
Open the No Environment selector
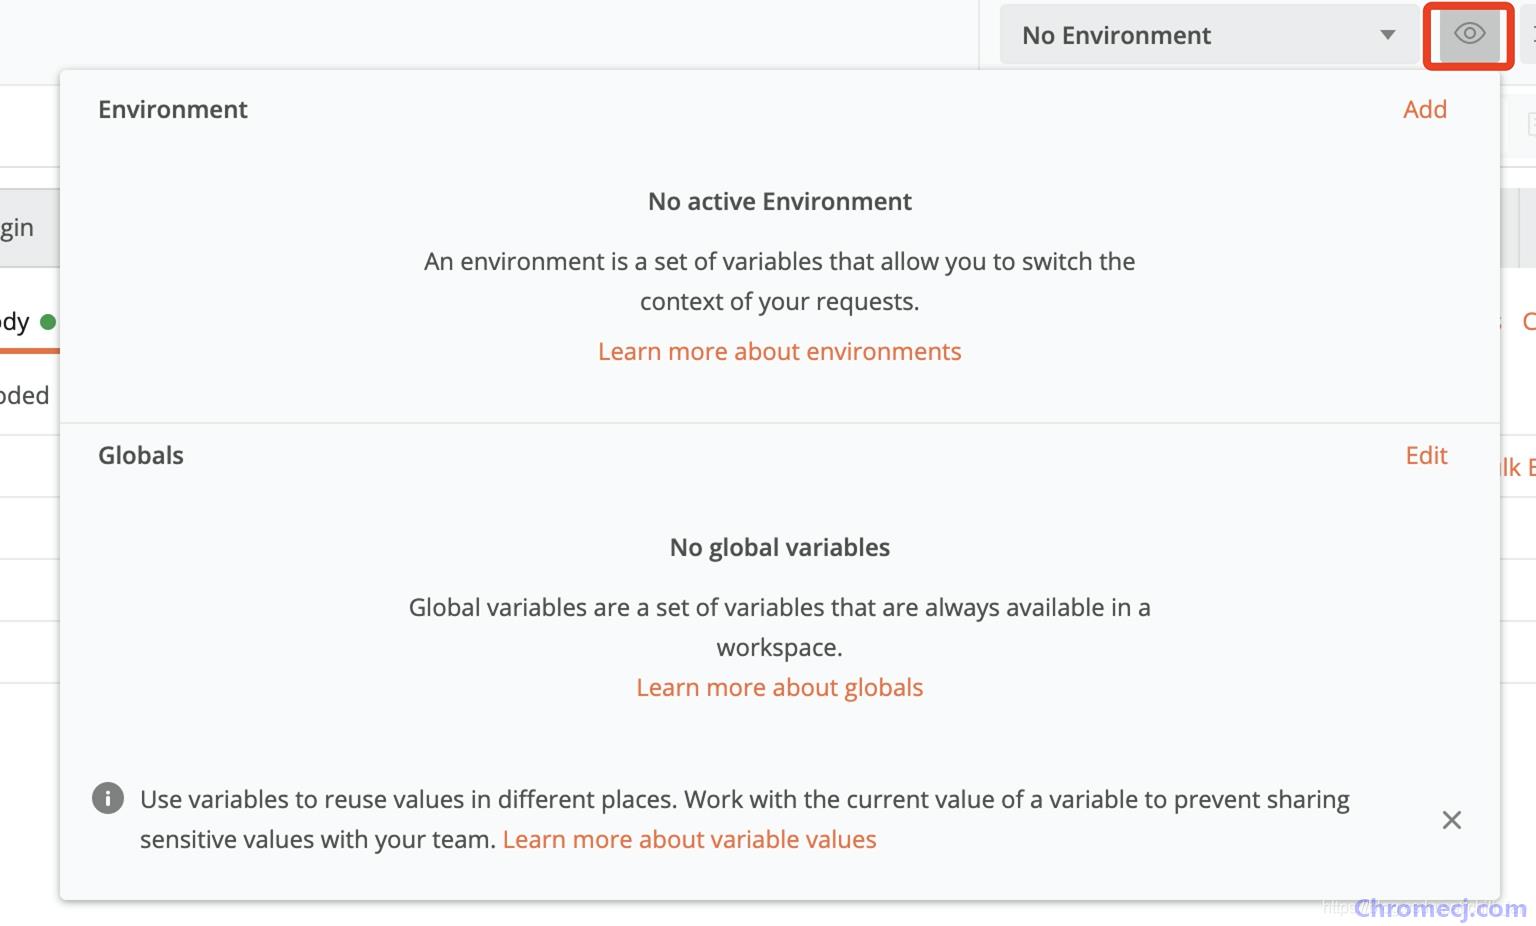[1209, 35]
